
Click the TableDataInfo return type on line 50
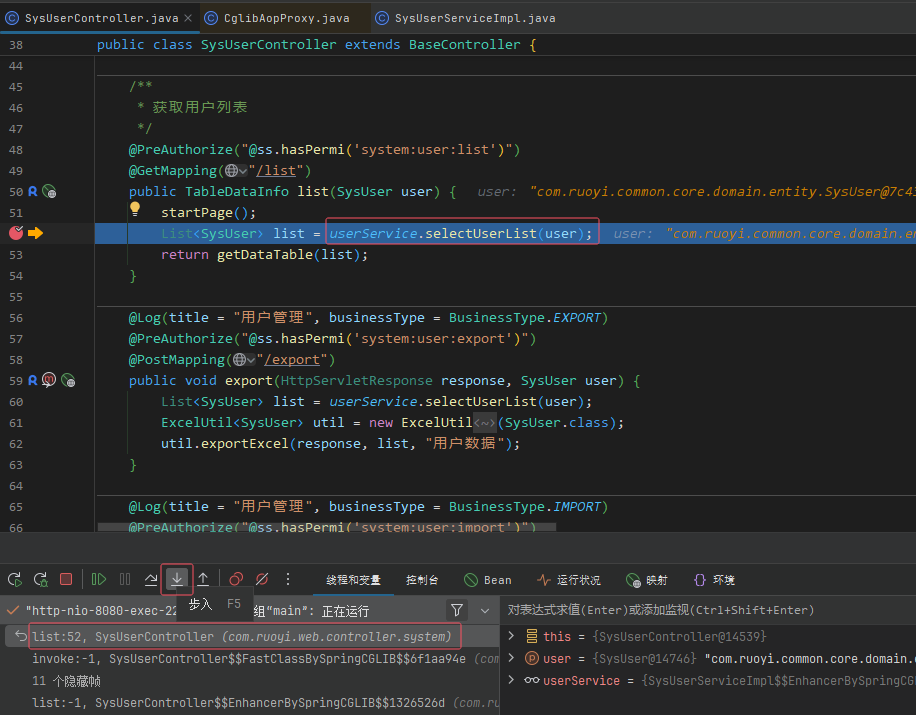tap(237, 192)
